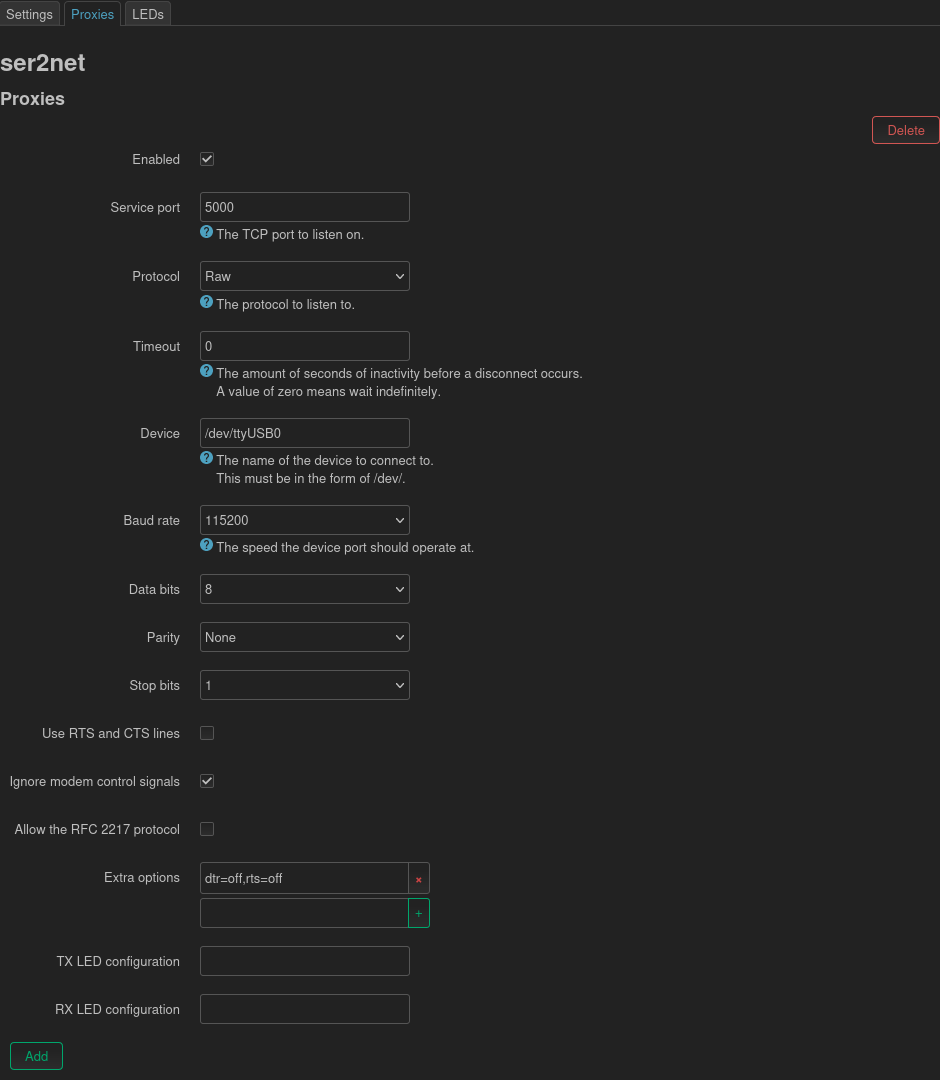Image resolution: width=940 pixels, height=1080 pixels.
Task: Click the help icon below the Device field
Action: (x=206, y=457)
